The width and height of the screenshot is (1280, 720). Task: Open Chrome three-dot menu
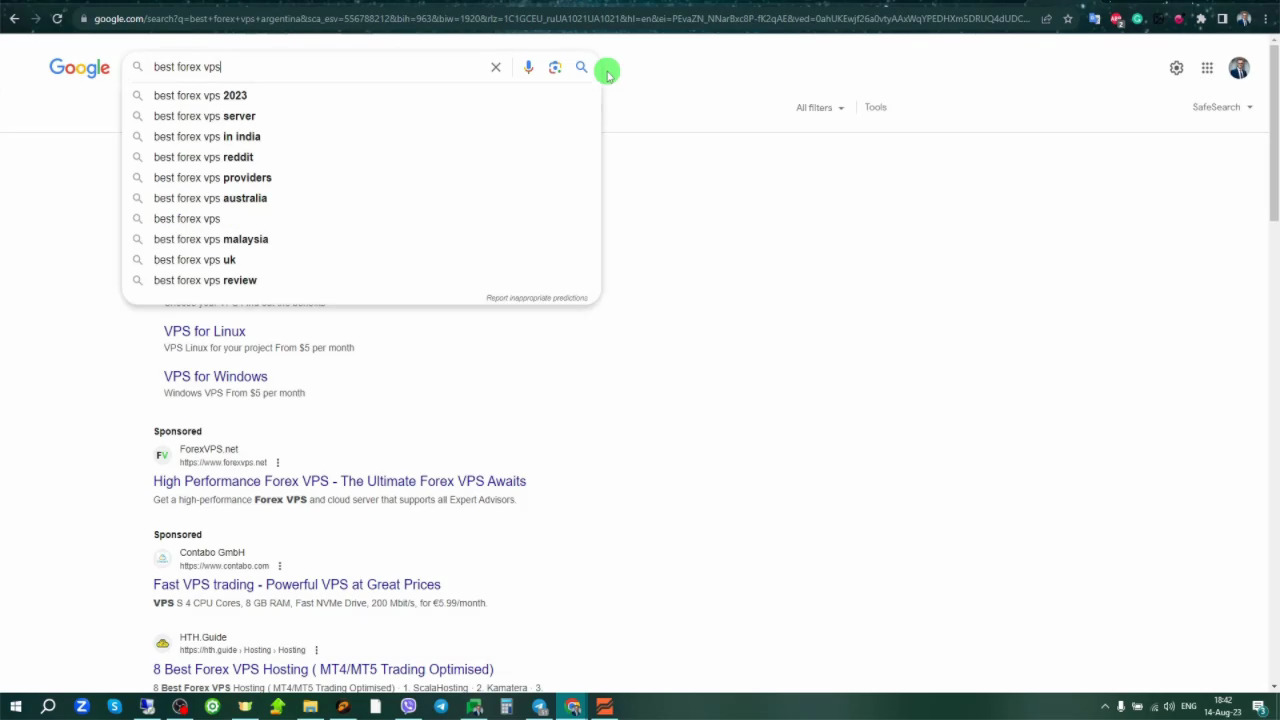(1266, 18)
